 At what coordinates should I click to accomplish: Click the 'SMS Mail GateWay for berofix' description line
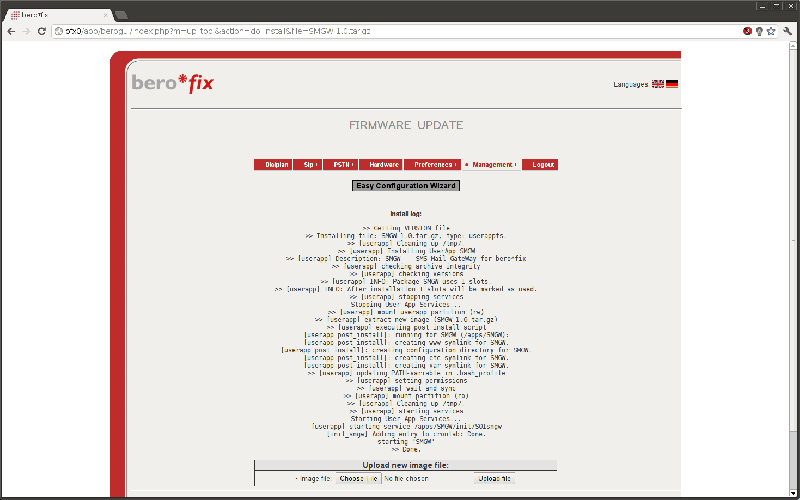coord(406,259)
